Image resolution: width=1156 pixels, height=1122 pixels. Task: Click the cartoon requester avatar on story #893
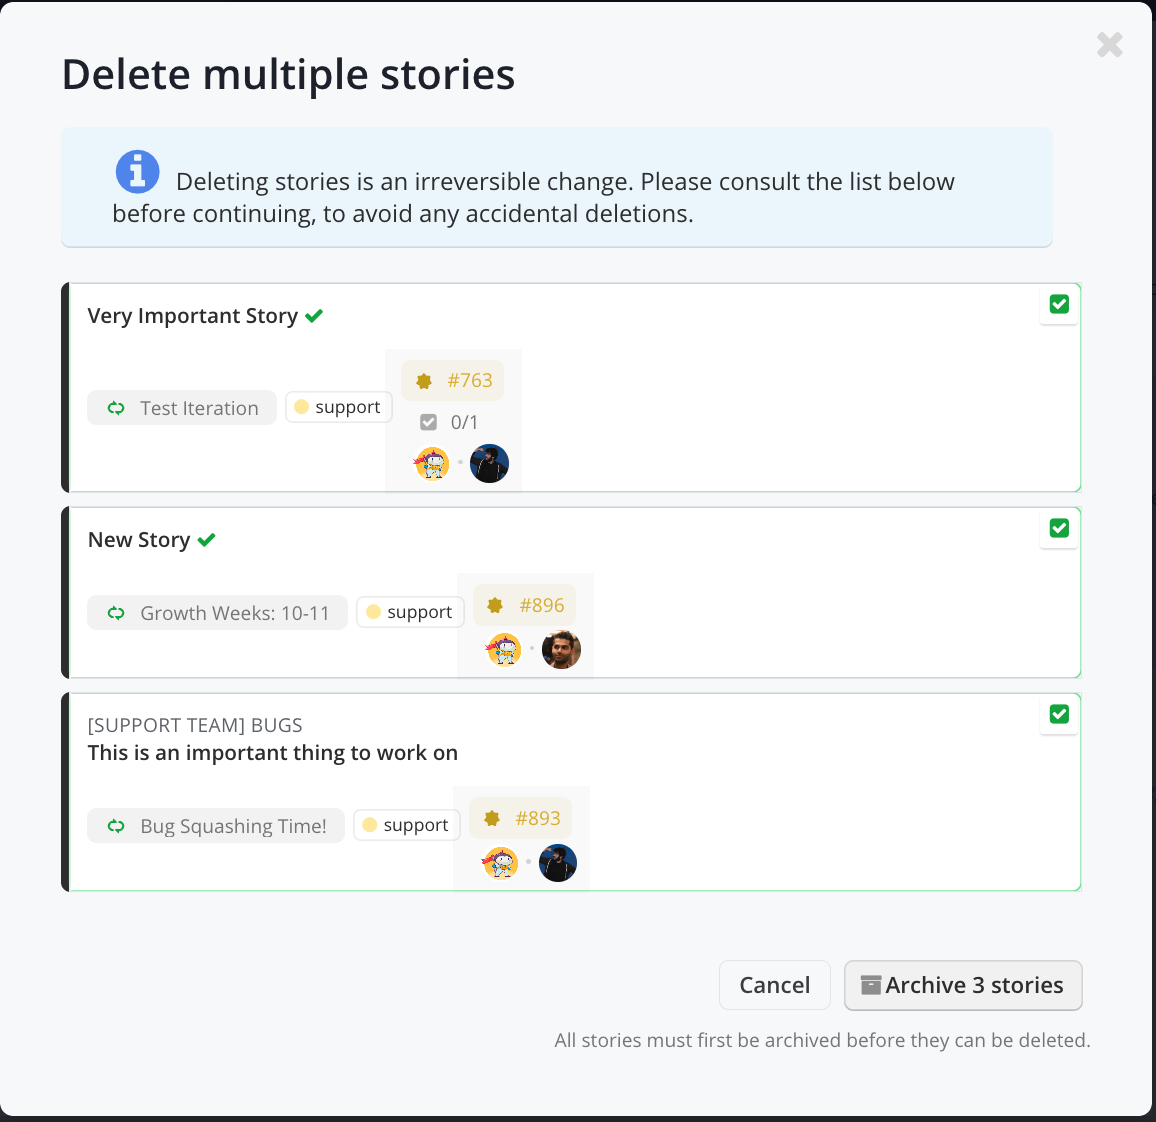point(500,863)
